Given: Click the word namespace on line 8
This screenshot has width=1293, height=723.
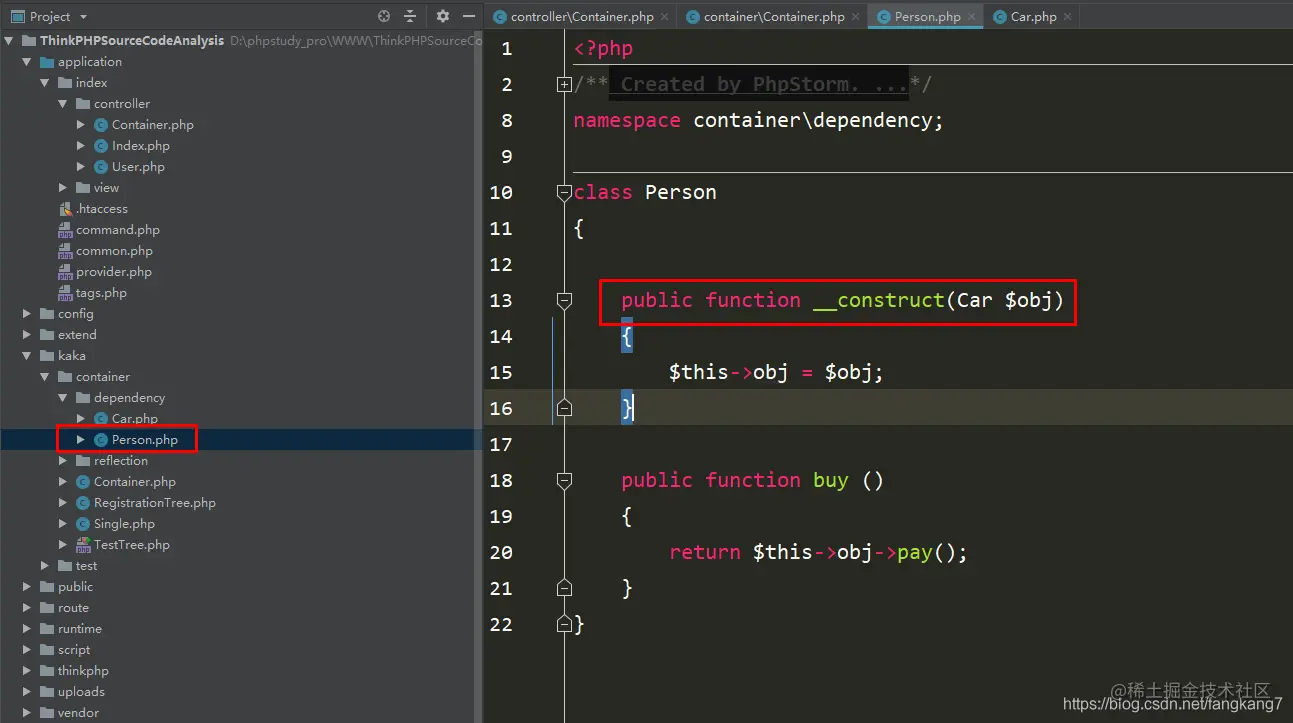Looking at the screenshot, I should (627, 121).
